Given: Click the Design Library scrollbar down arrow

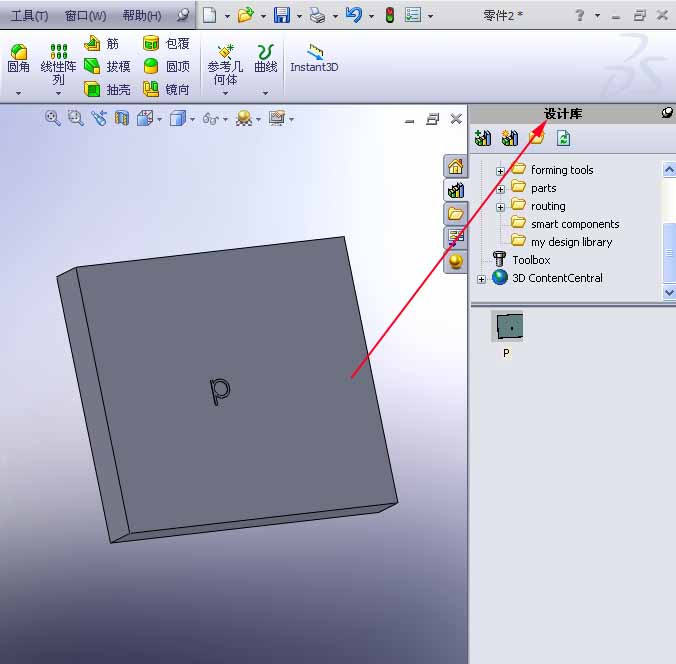Looking at the screenshot, I should tap(669, 292).
